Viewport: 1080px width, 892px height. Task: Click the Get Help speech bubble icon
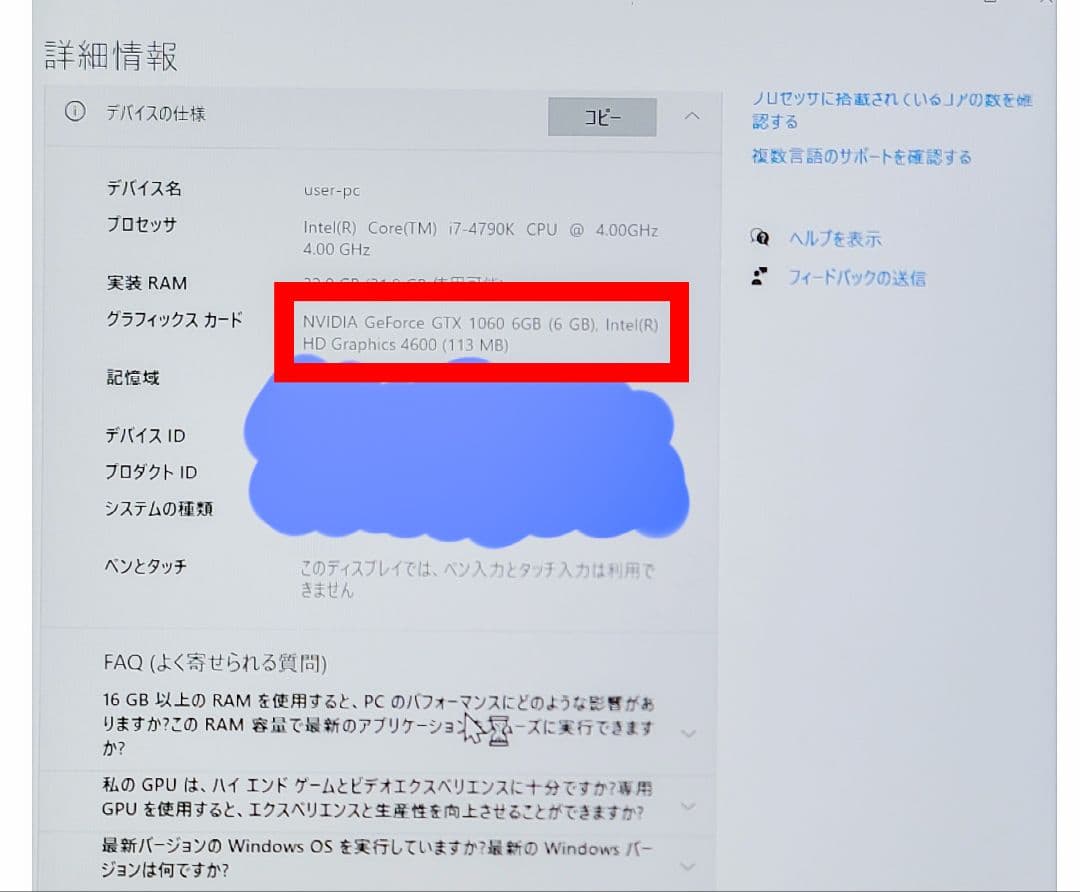(761, 238)
